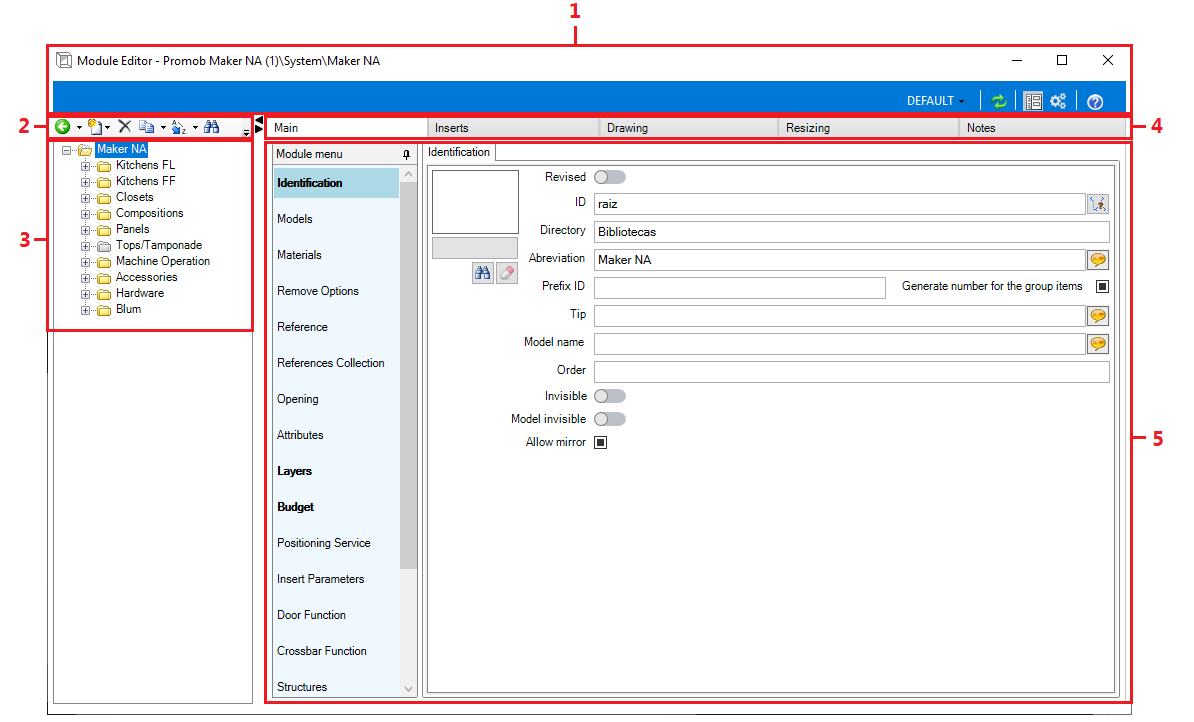Open the dropdown arrow beside copy icon

[163, 127]
